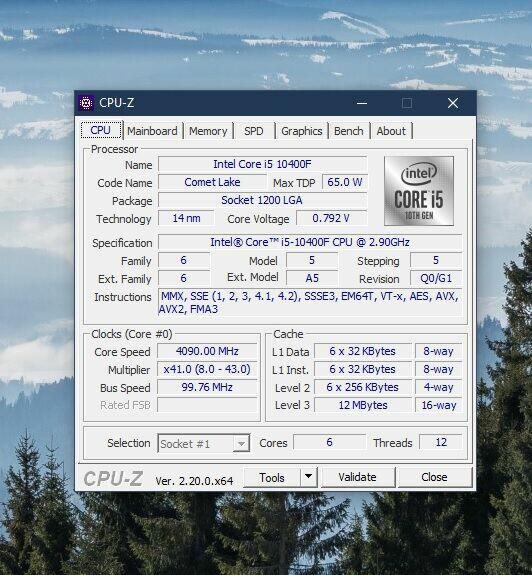The image size is (532, 575).
Task: Click the Ext. Model value A5
Action: click(x=312, y=278)
